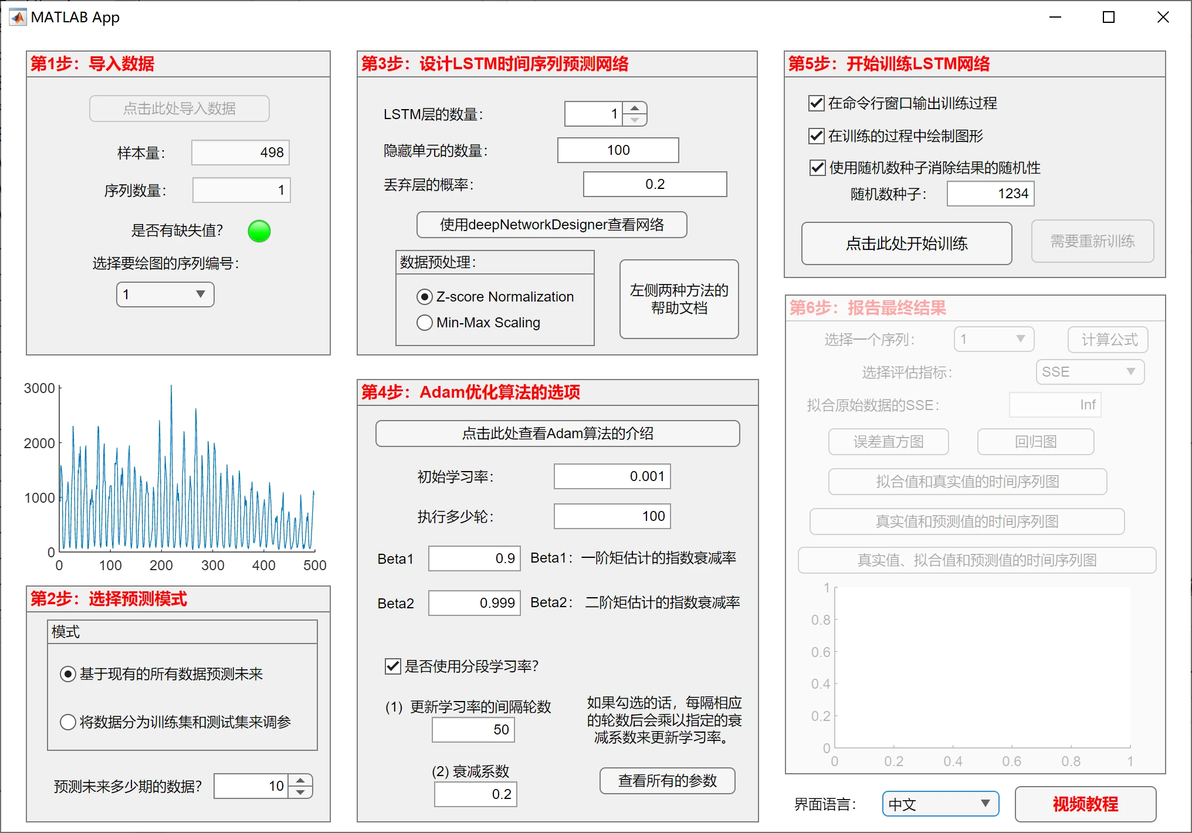
Task: Click 真实值和预测值的时间序列图 button
Action: point(967,521)
